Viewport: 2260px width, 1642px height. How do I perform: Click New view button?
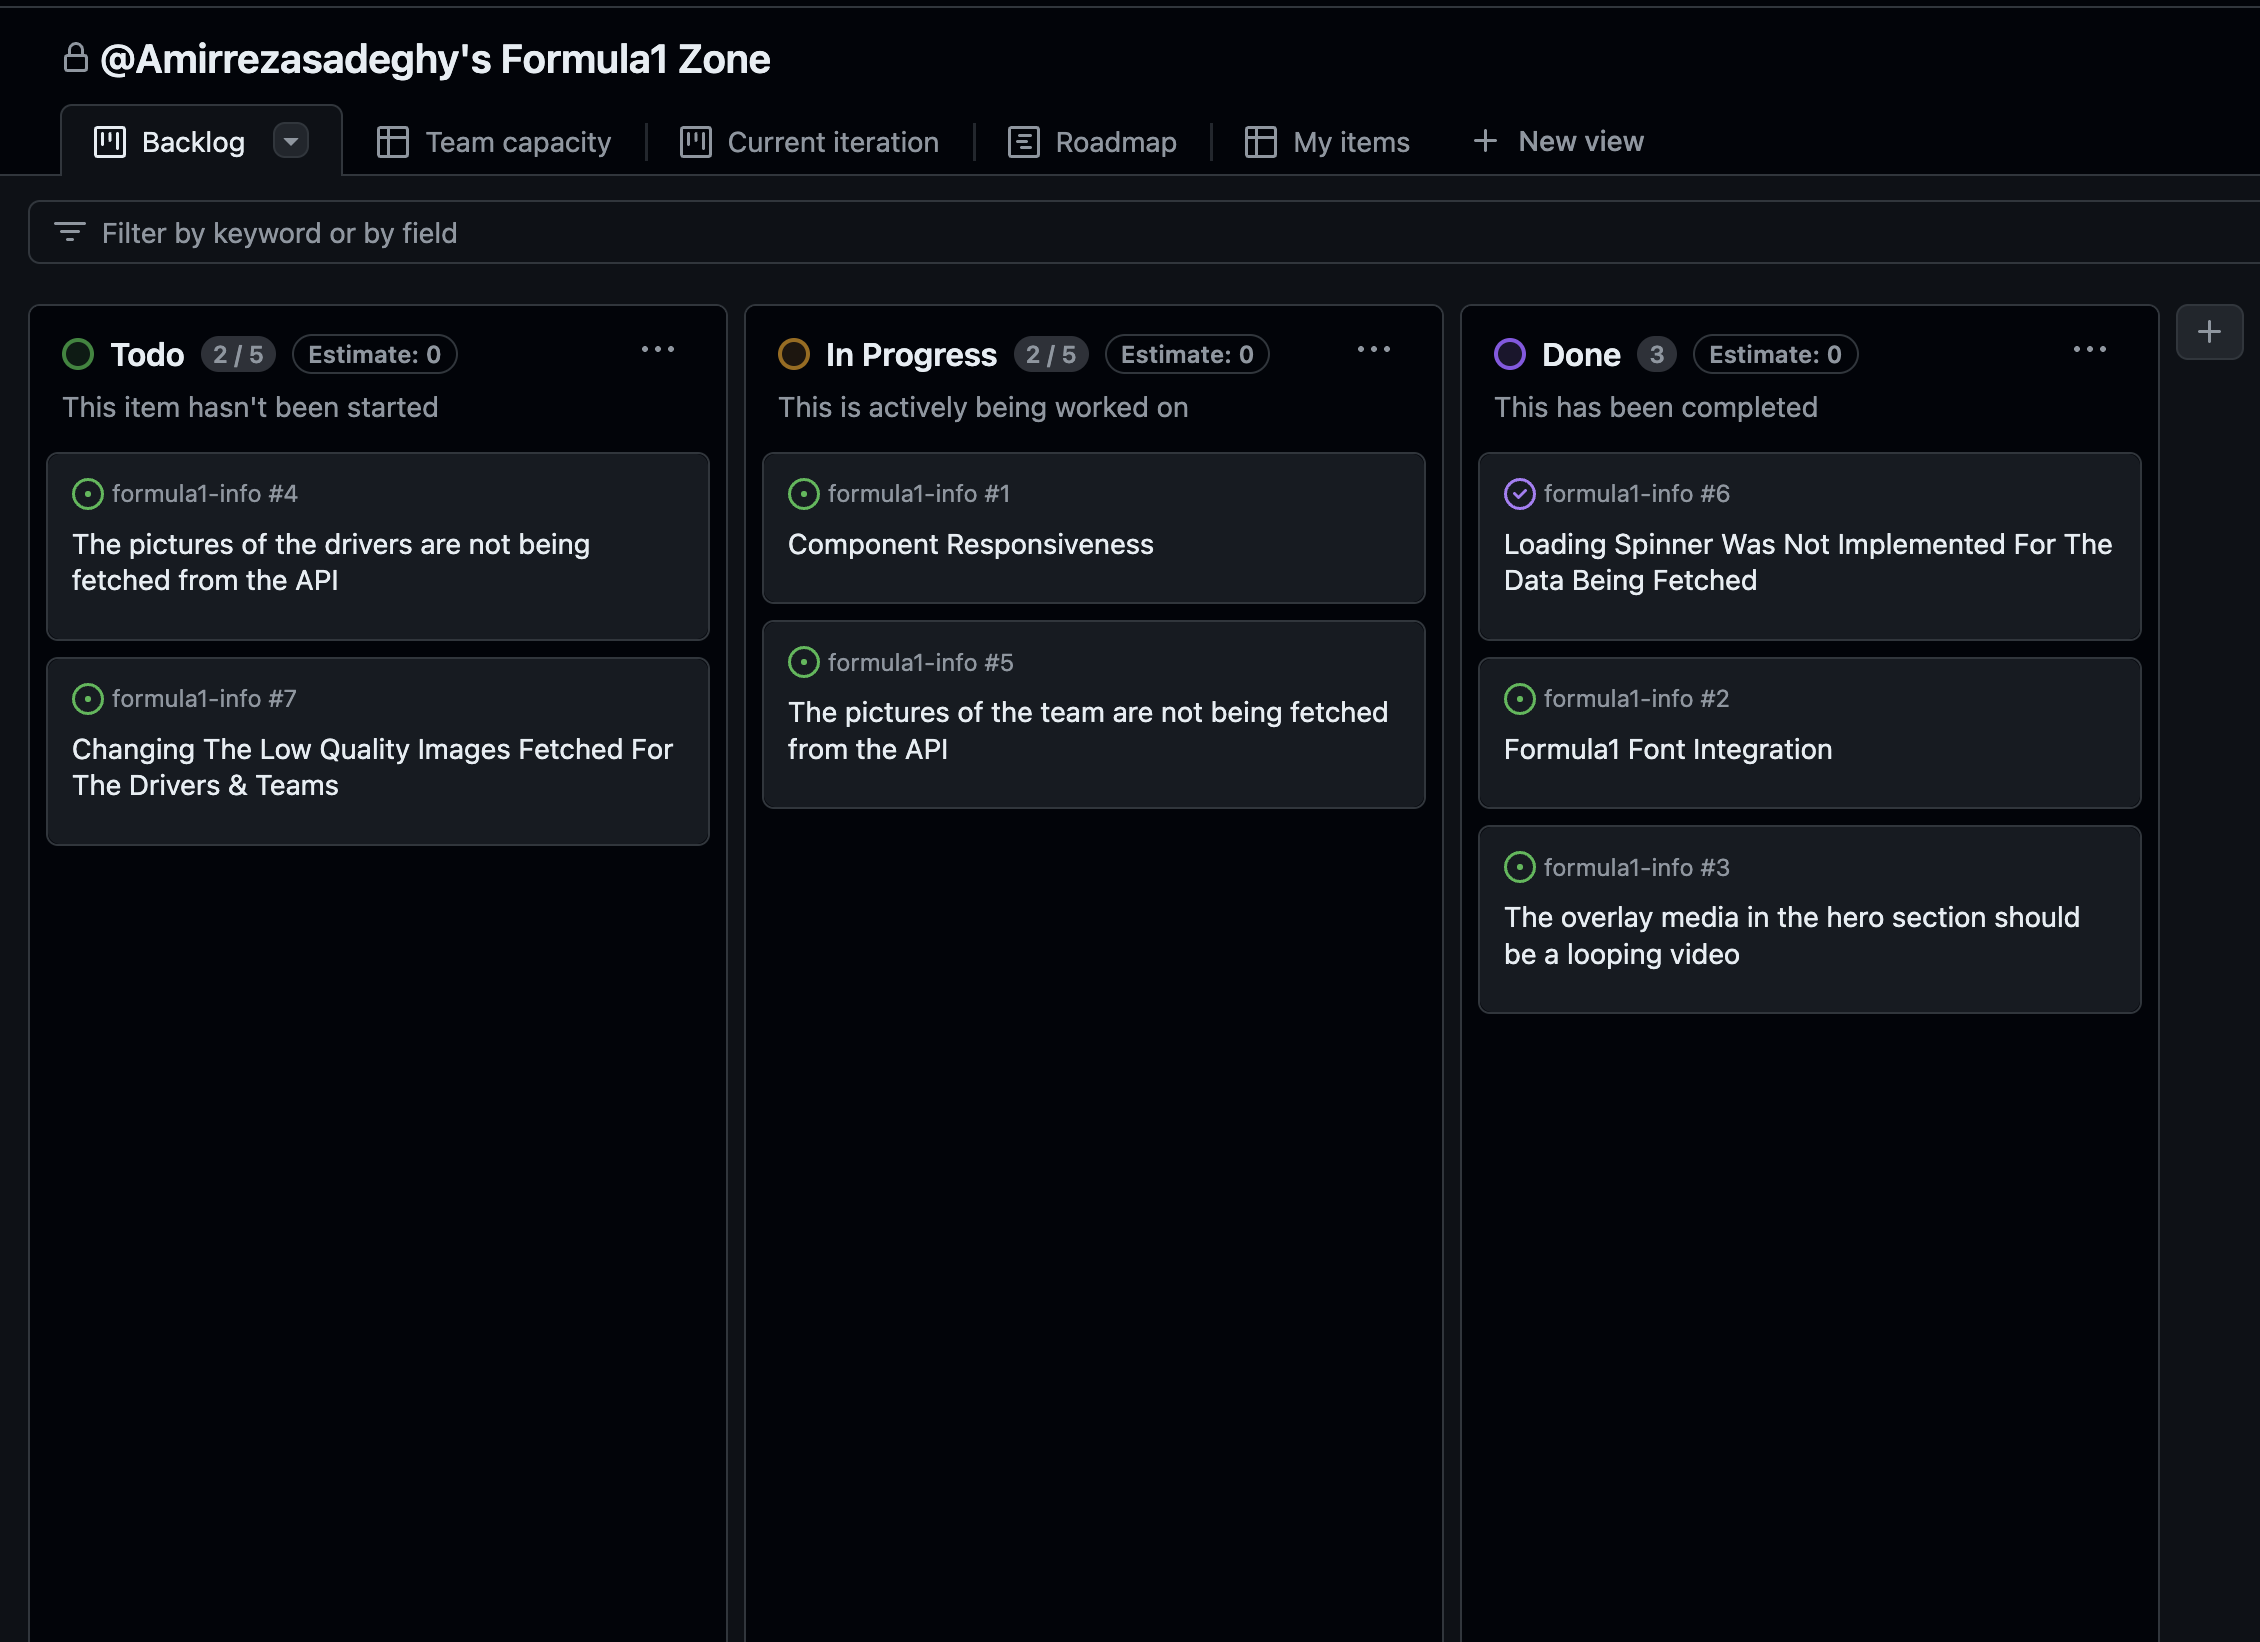1558,141
